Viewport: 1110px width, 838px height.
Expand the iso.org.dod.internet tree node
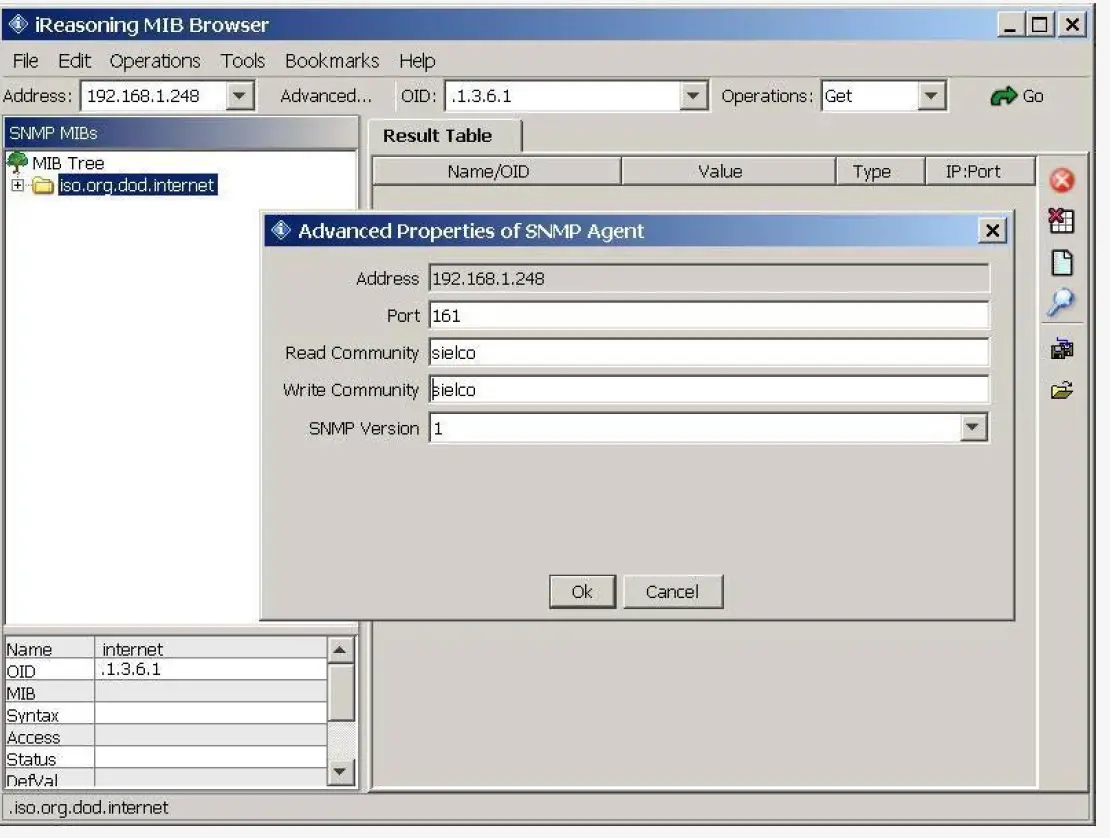[x=17, y=185]
